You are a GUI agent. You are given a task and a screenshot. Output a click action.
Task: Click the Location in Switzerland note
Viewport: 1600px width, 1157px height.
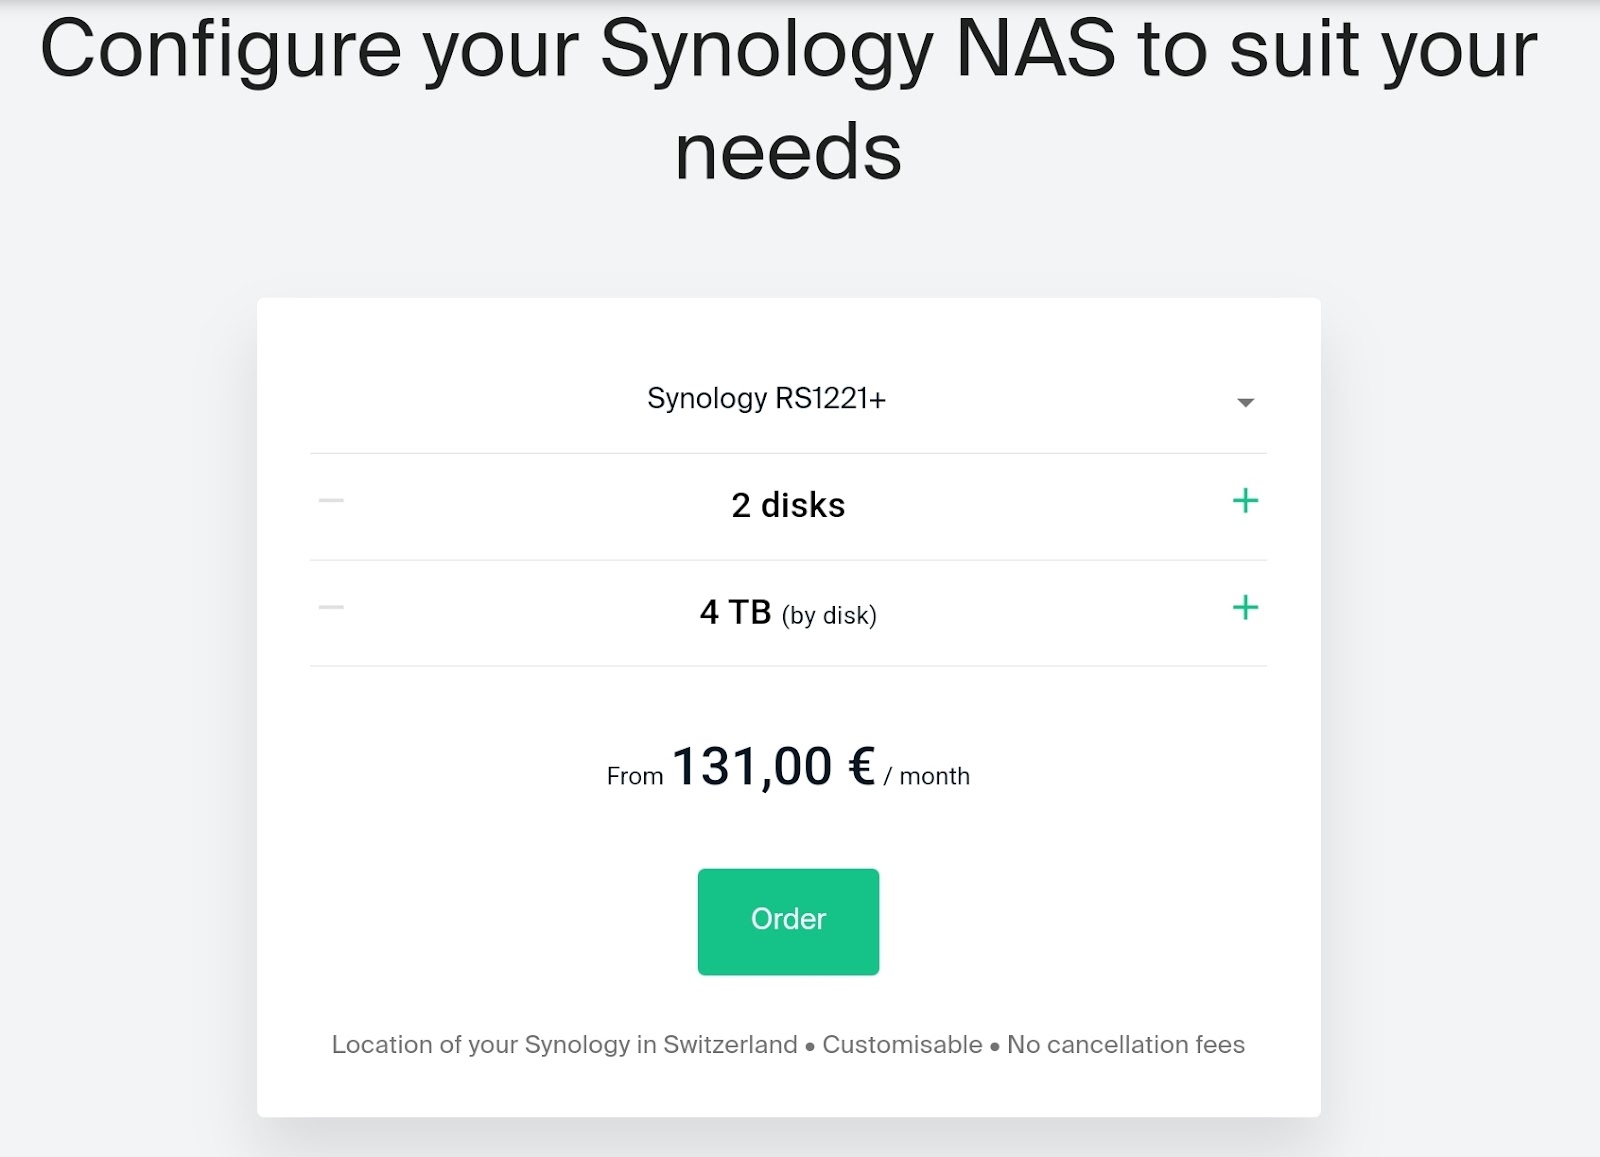[564, 1044]
